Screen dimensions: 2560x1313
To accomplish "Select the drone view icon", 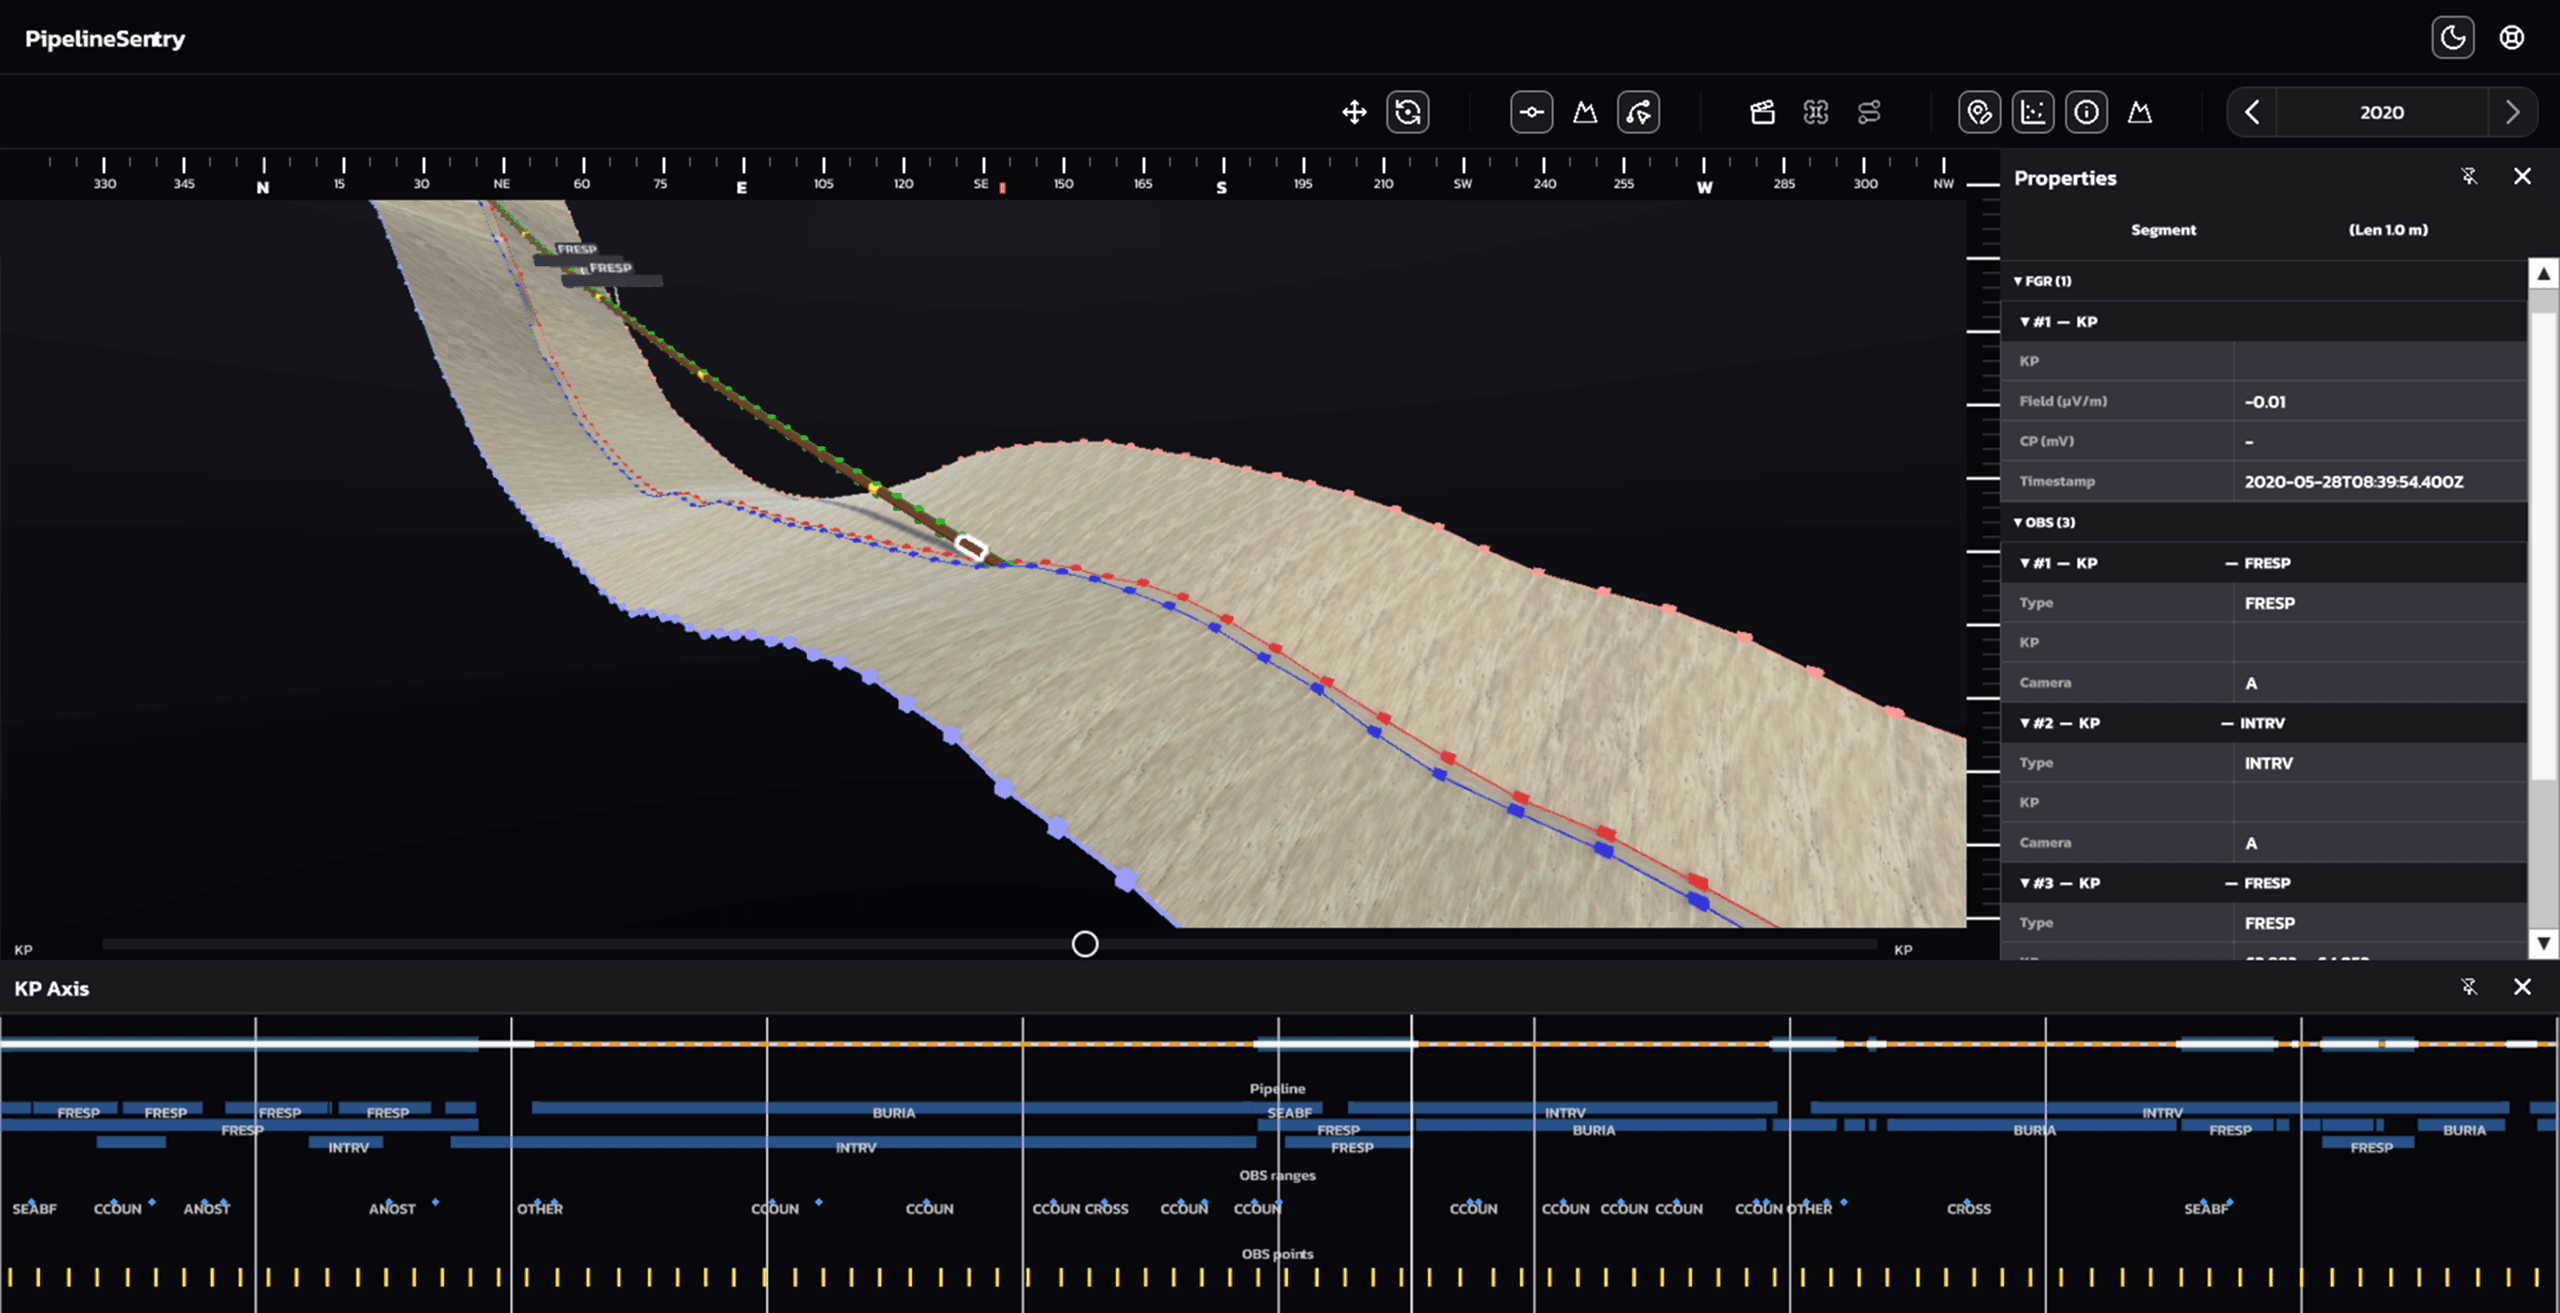I will pos(1818,112).
